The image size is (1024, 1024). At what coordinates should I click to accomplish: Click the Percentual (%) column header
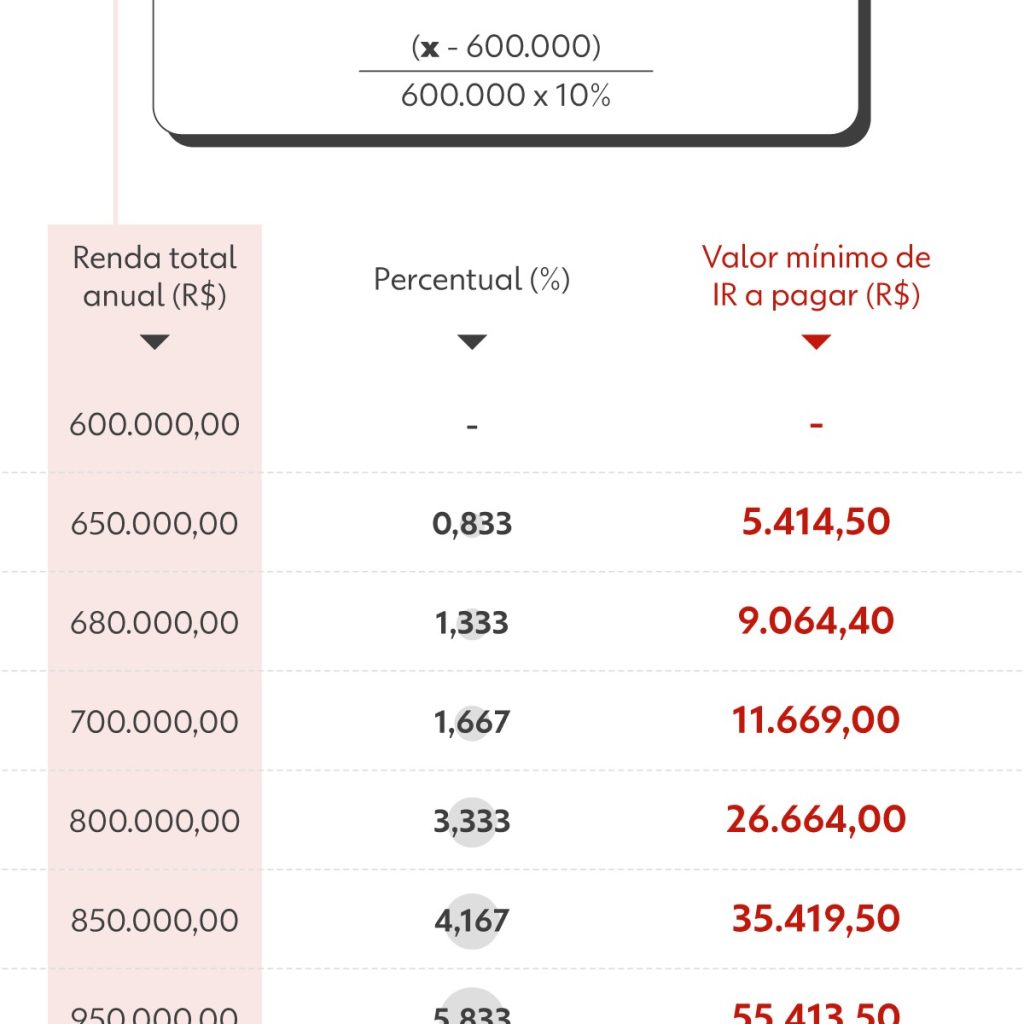472,279
